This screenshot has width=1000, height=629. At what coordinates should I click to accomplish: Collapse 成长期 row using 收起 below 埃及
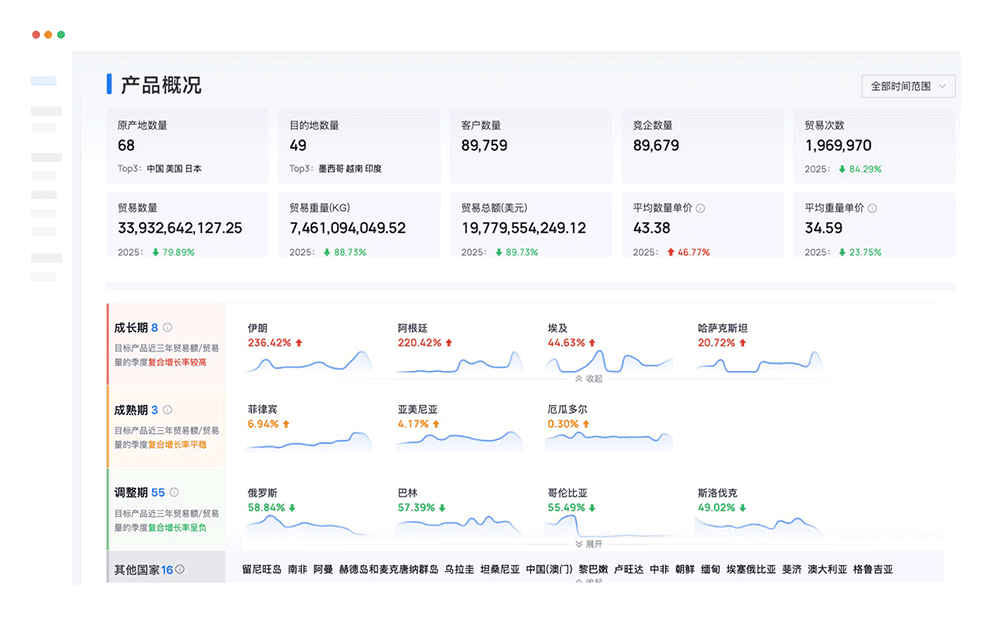588,379
